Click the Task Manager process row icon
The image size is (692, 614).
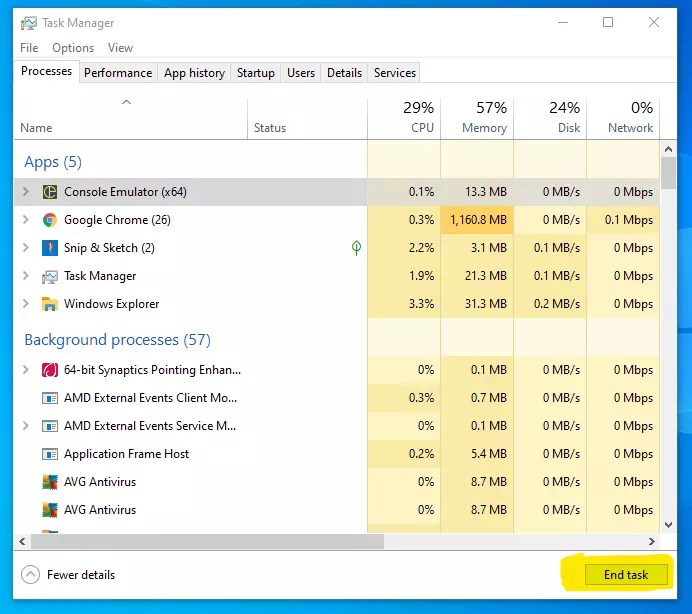point(50,276)
